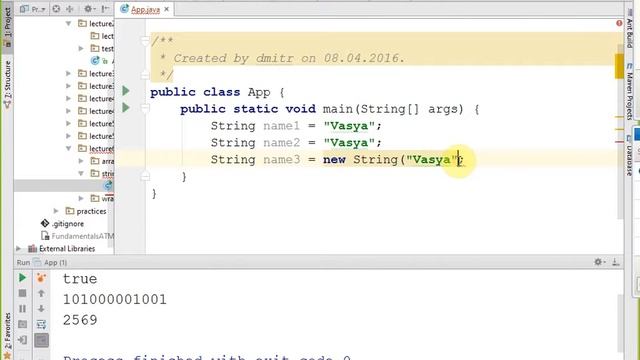Click the Collapse All icon in Project toolbar

[x=69, y=9]
